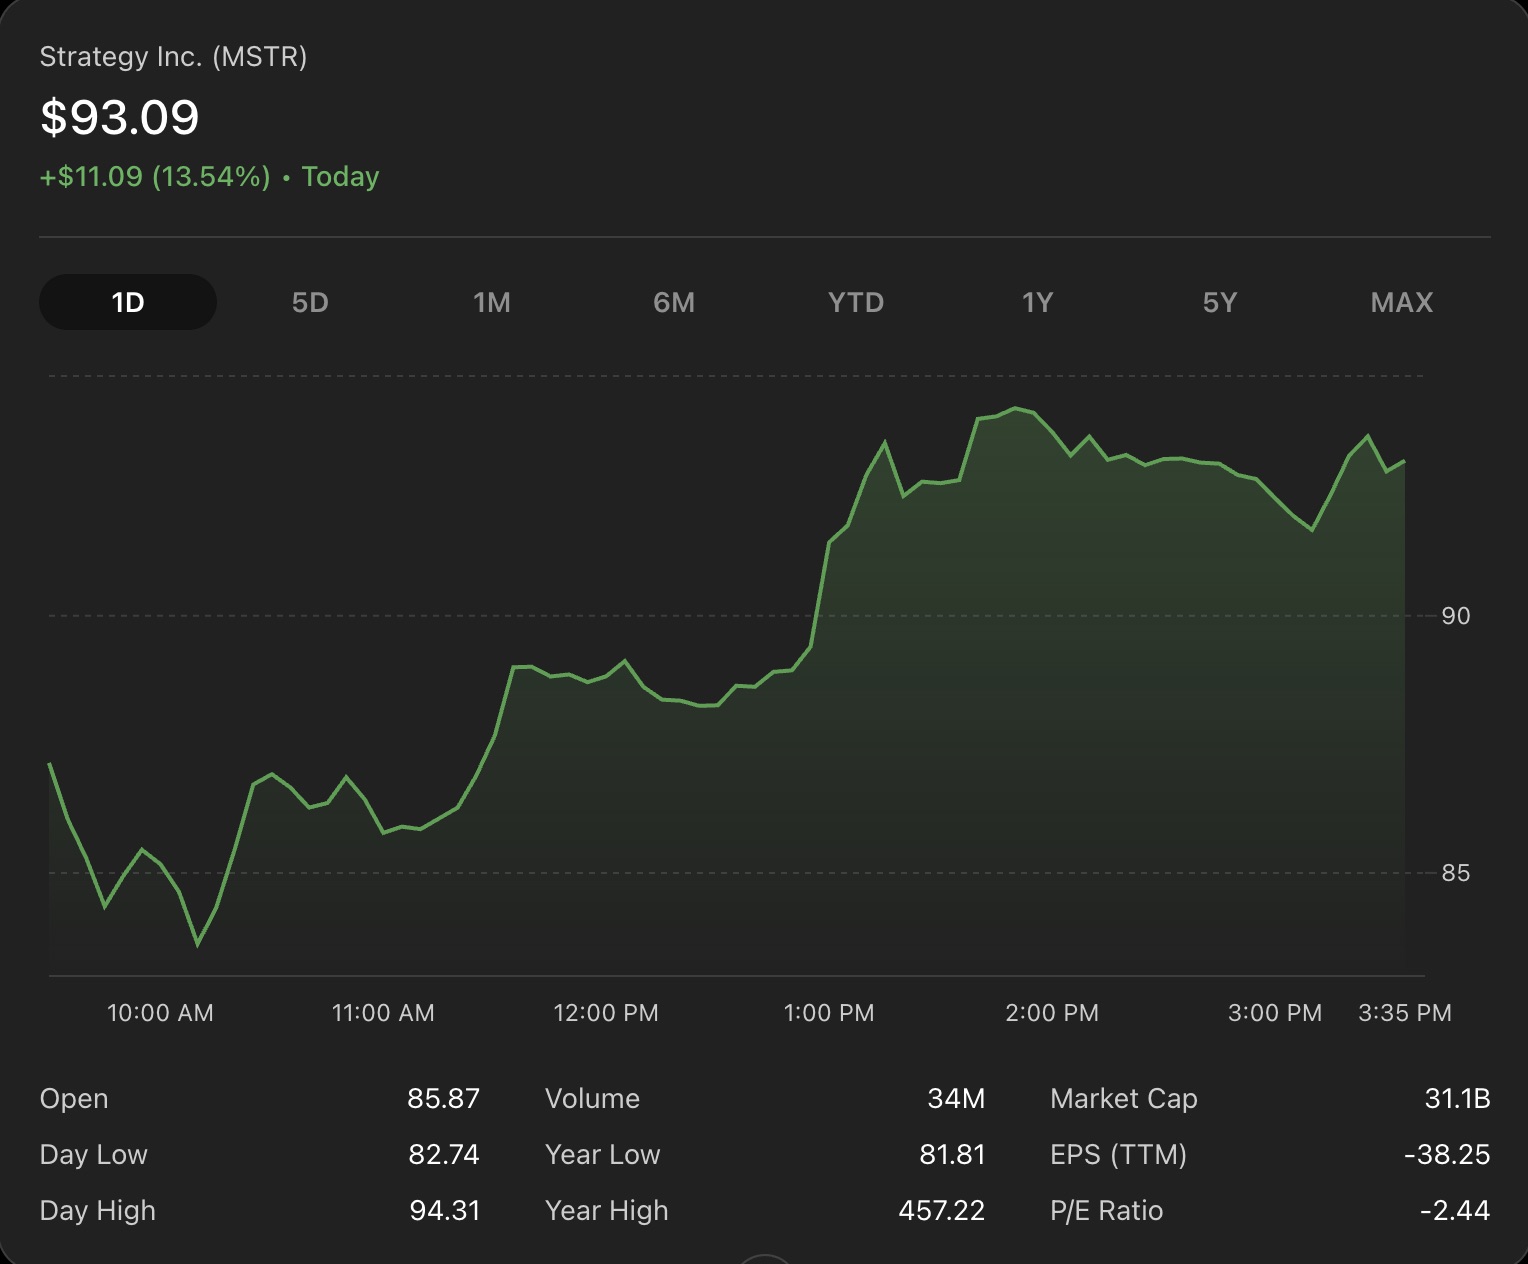Click the 11:00 AM time axis label

(x=383, y=1013)
